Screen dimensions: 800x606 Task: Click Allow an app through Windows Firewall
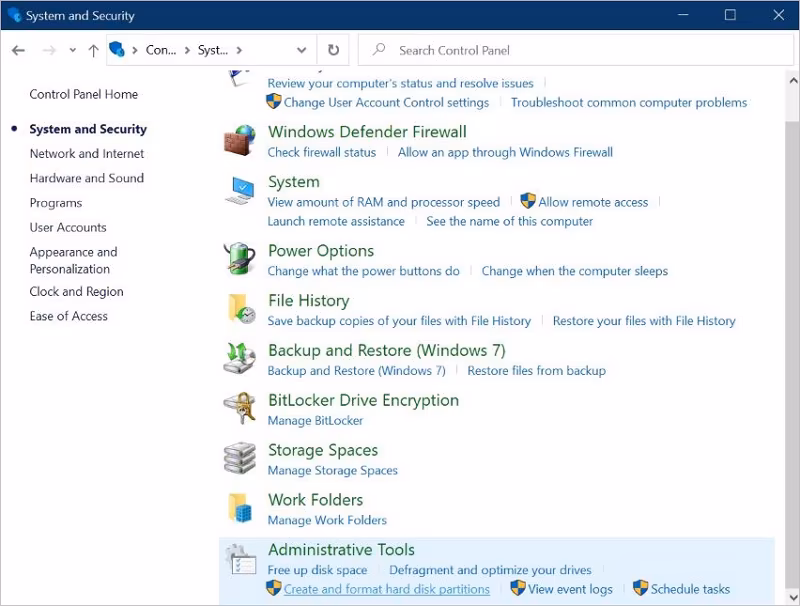506,152
